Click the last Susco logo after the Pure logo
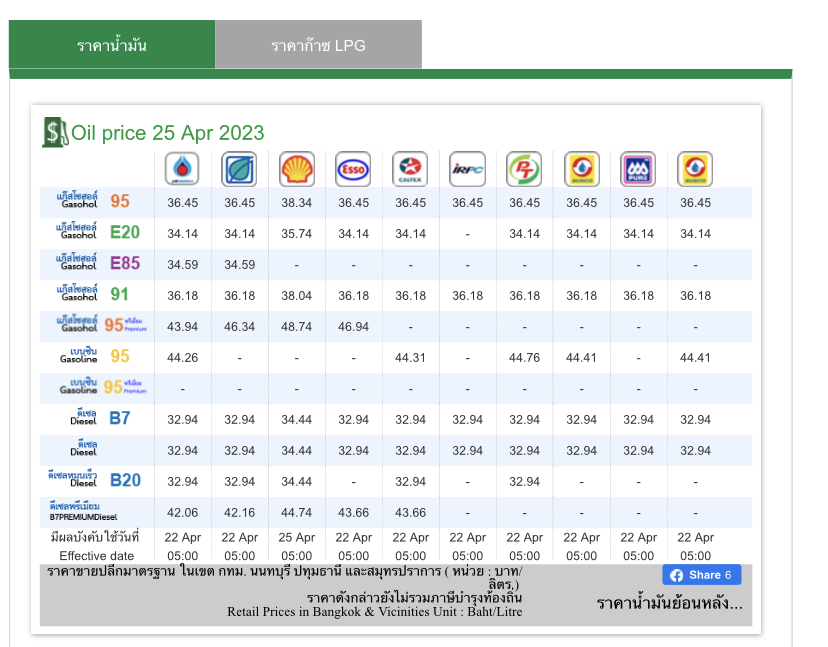Viewport: 828px width, 647px height. coord(695,169)
